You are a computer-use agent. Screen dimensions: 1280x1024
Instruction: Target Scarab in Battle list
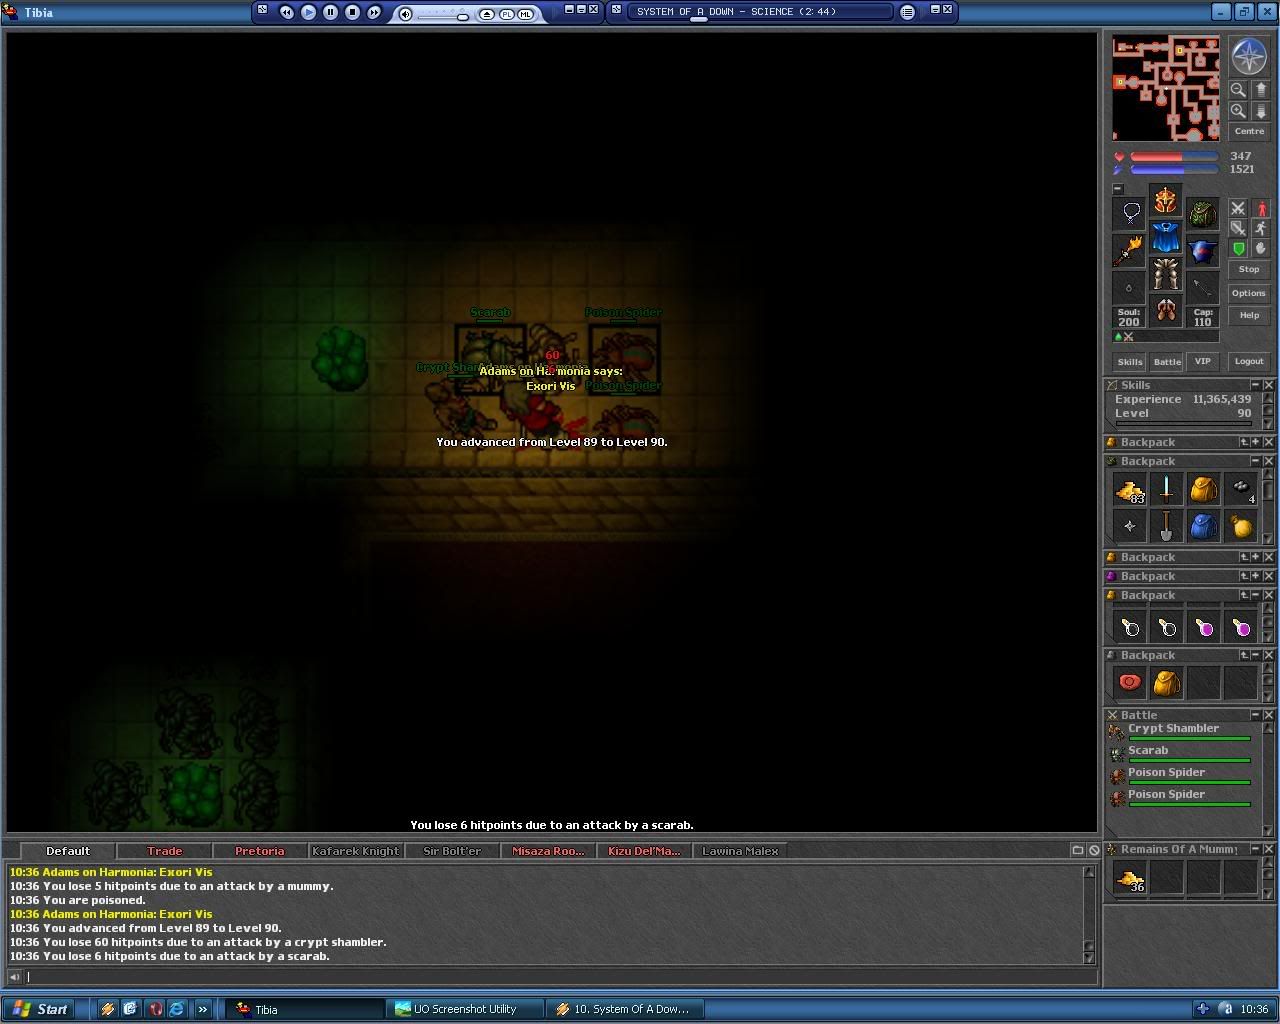(x=1179, y=754)
